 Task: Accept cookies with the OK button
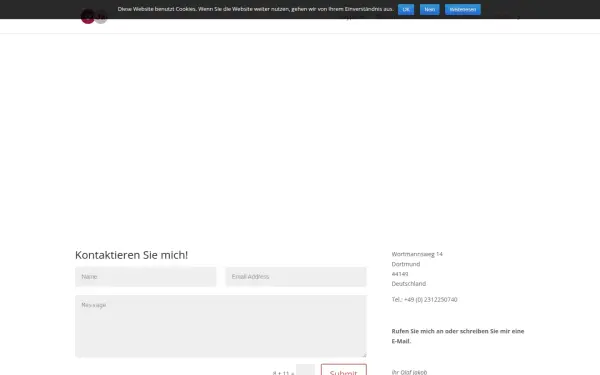(406, 10)
